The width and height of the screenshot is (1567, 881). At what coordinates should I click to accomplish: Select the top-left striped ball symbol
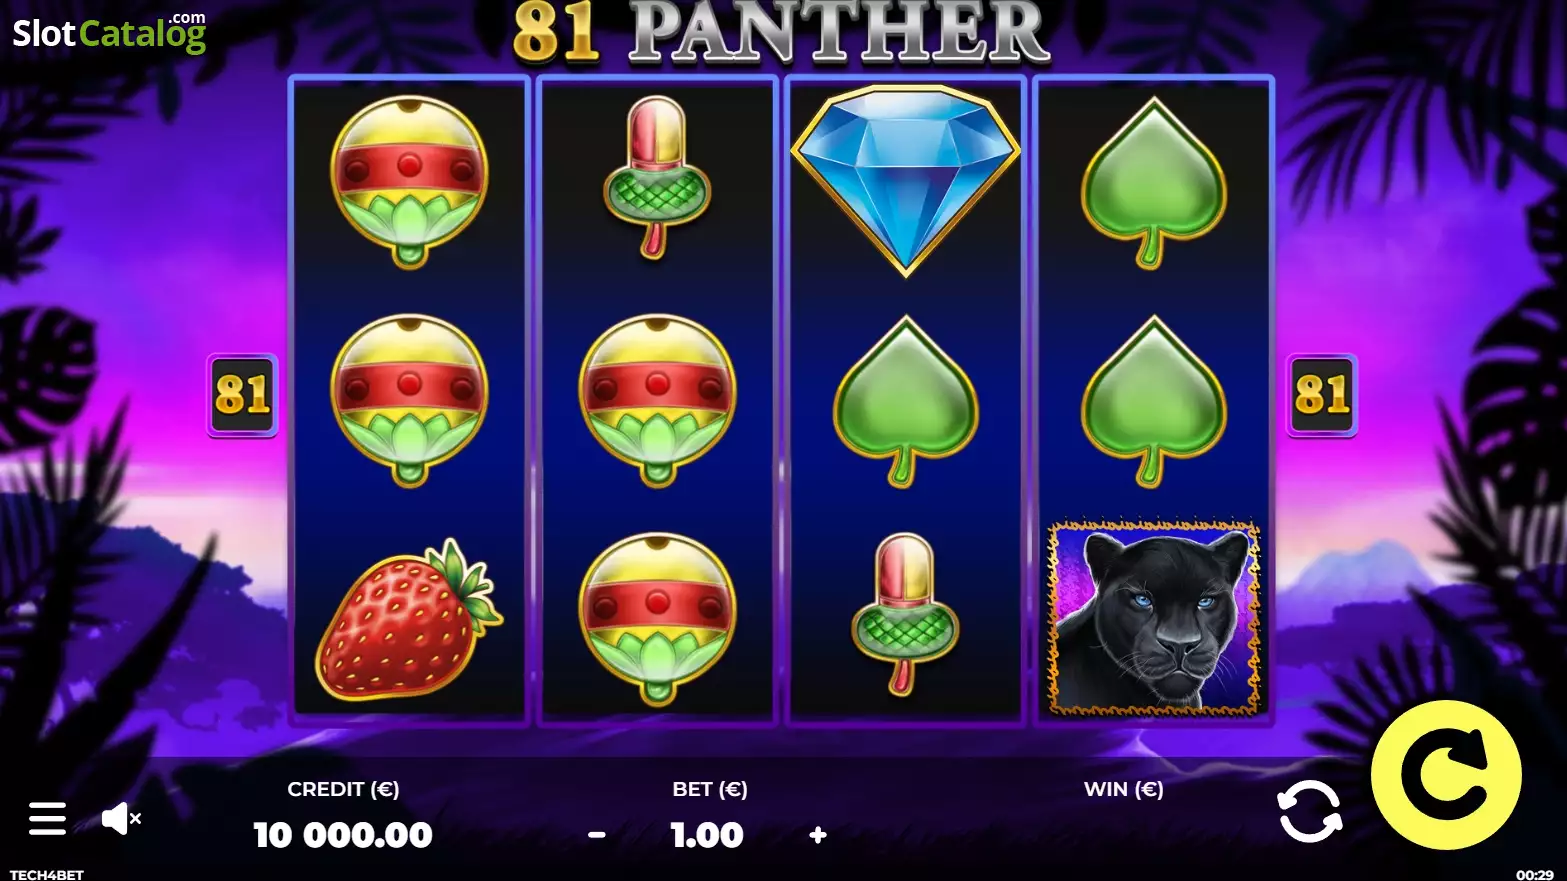pos(409,182)
